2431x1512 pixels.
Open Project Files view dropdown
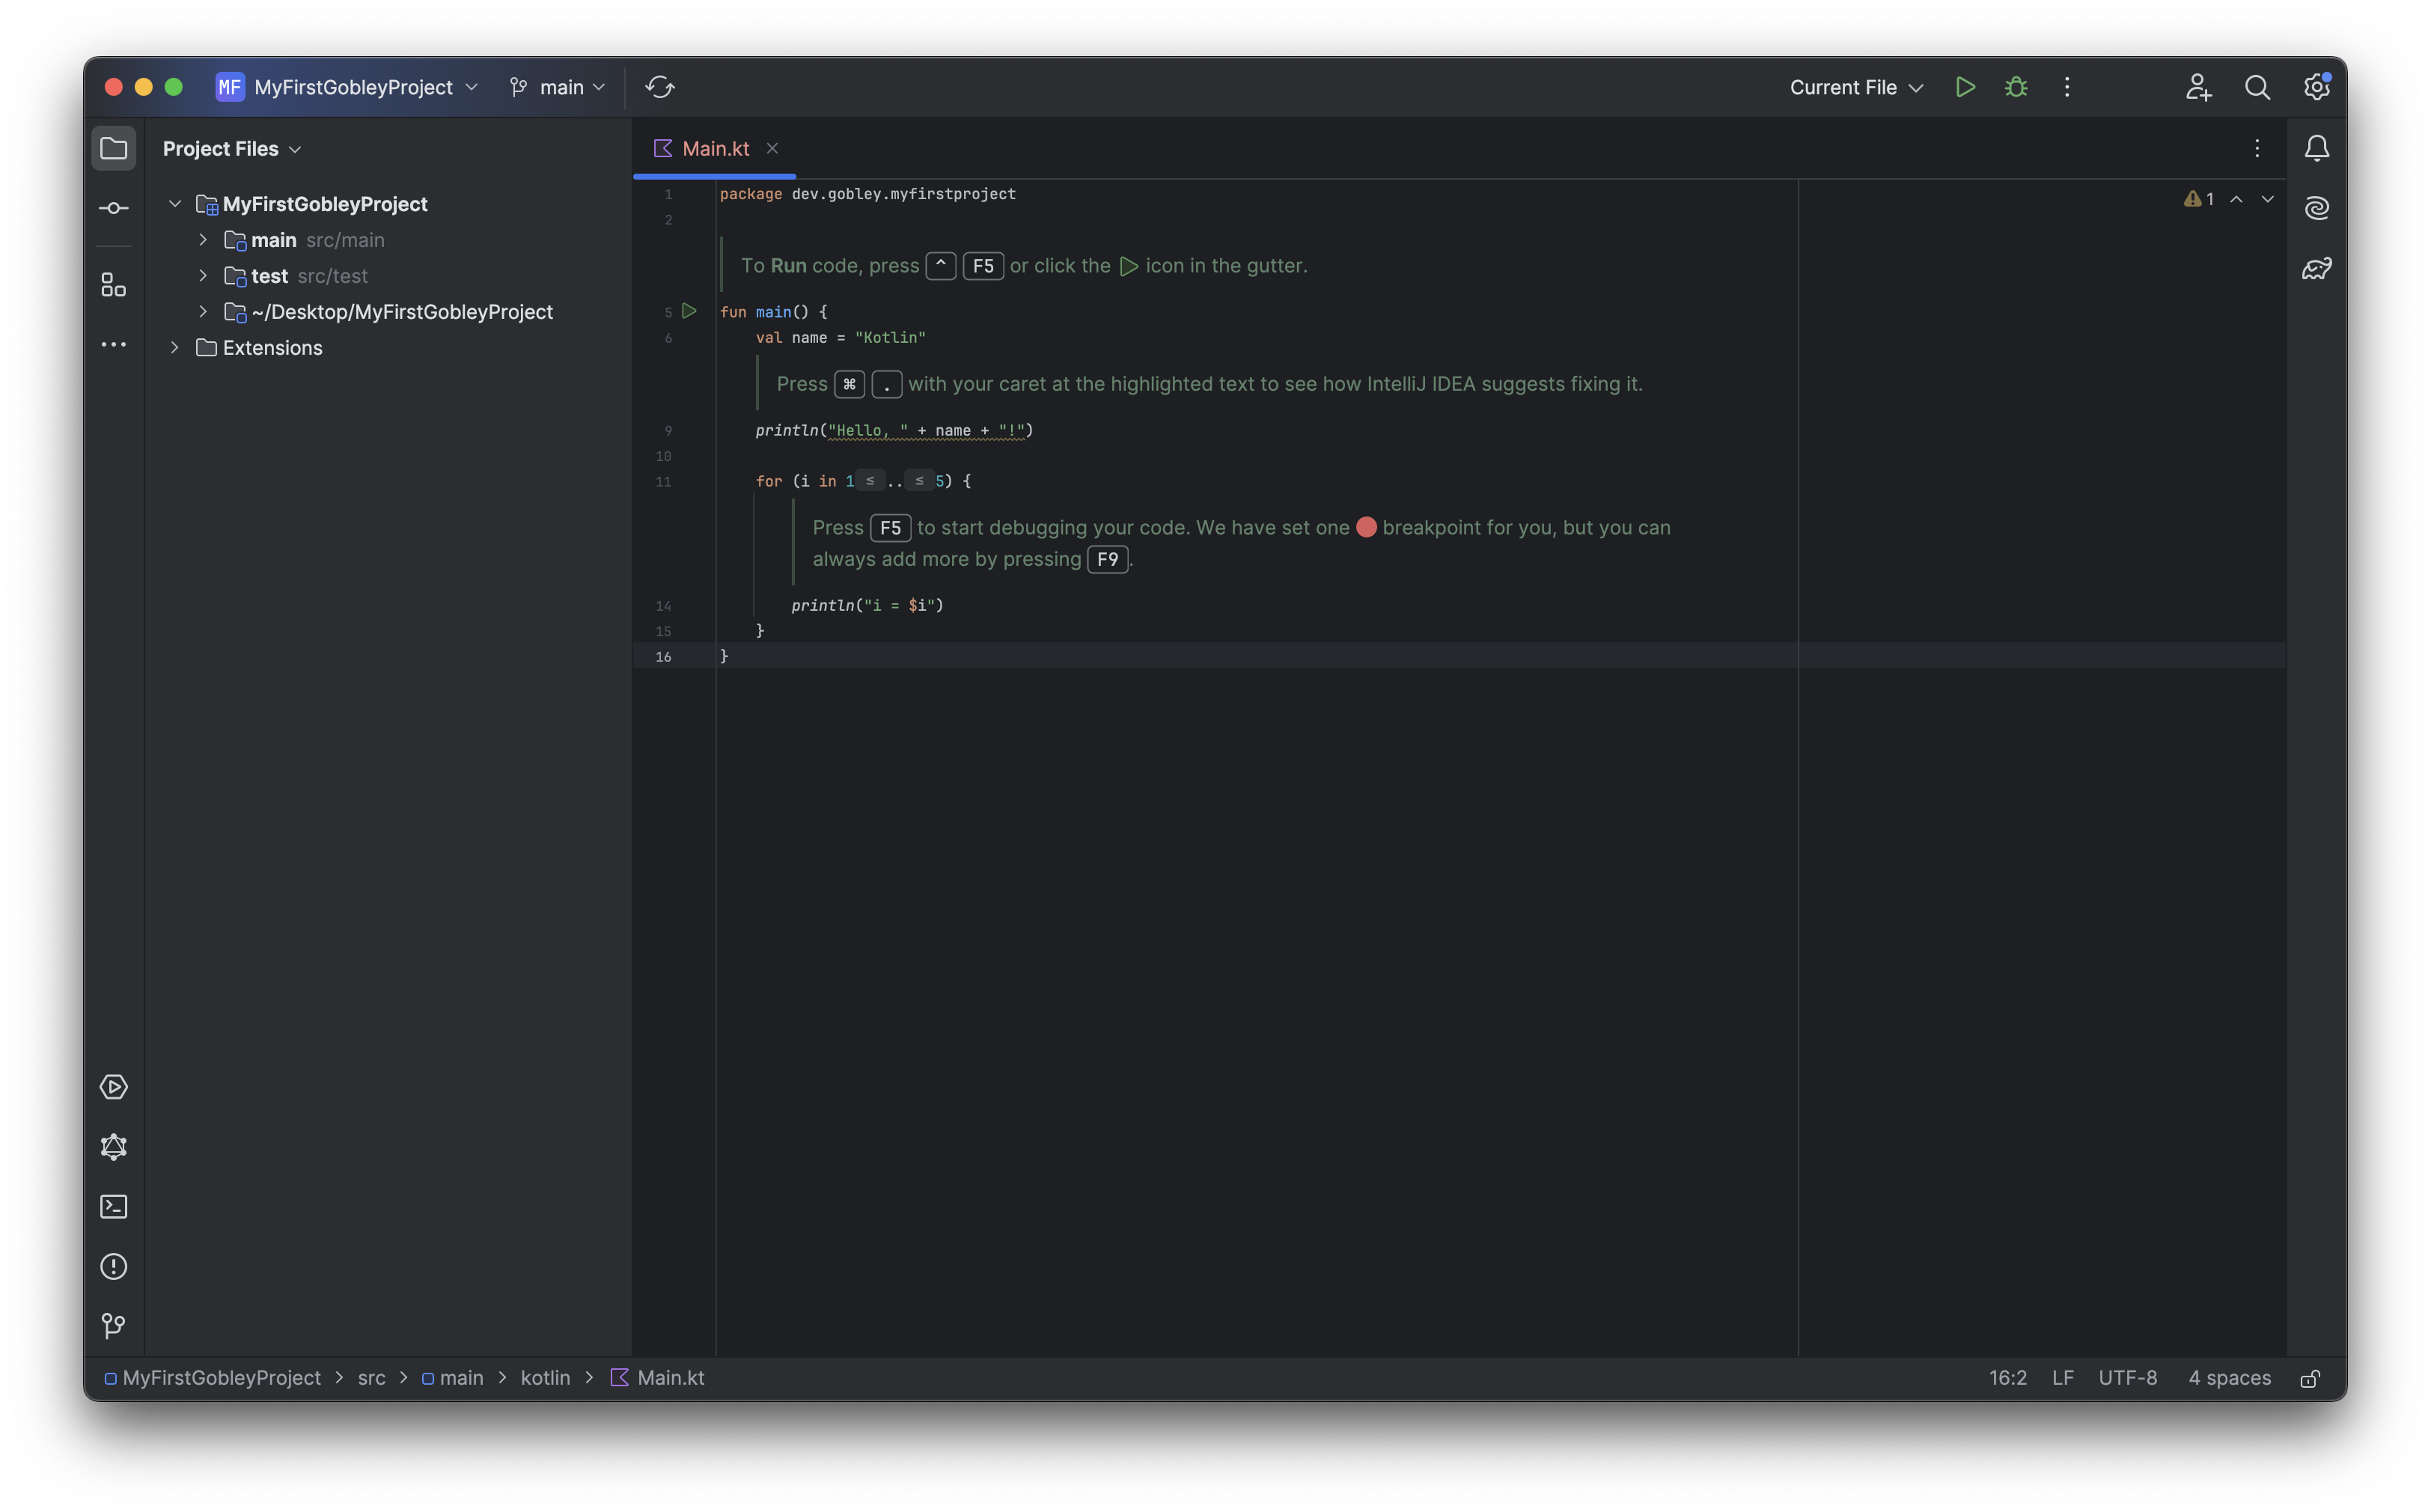coord(232,149)
